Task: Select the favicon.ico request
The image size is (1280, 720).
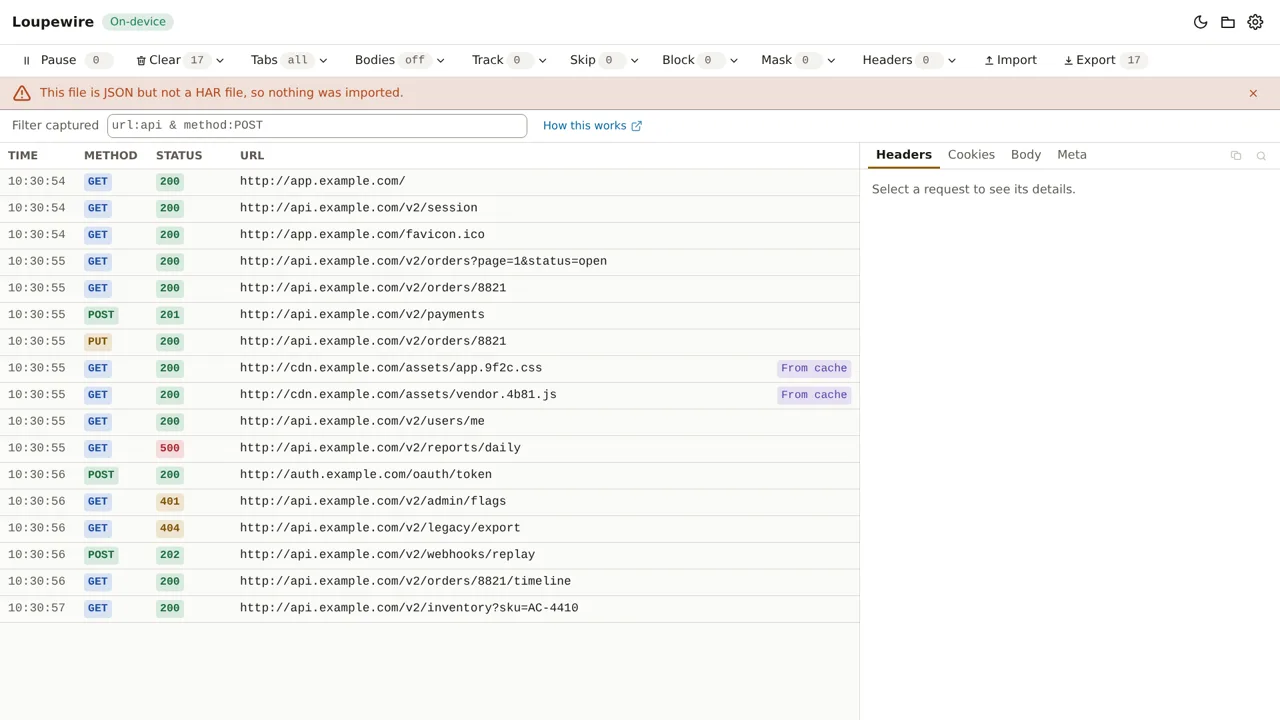Action: click(x=430, y=235)
